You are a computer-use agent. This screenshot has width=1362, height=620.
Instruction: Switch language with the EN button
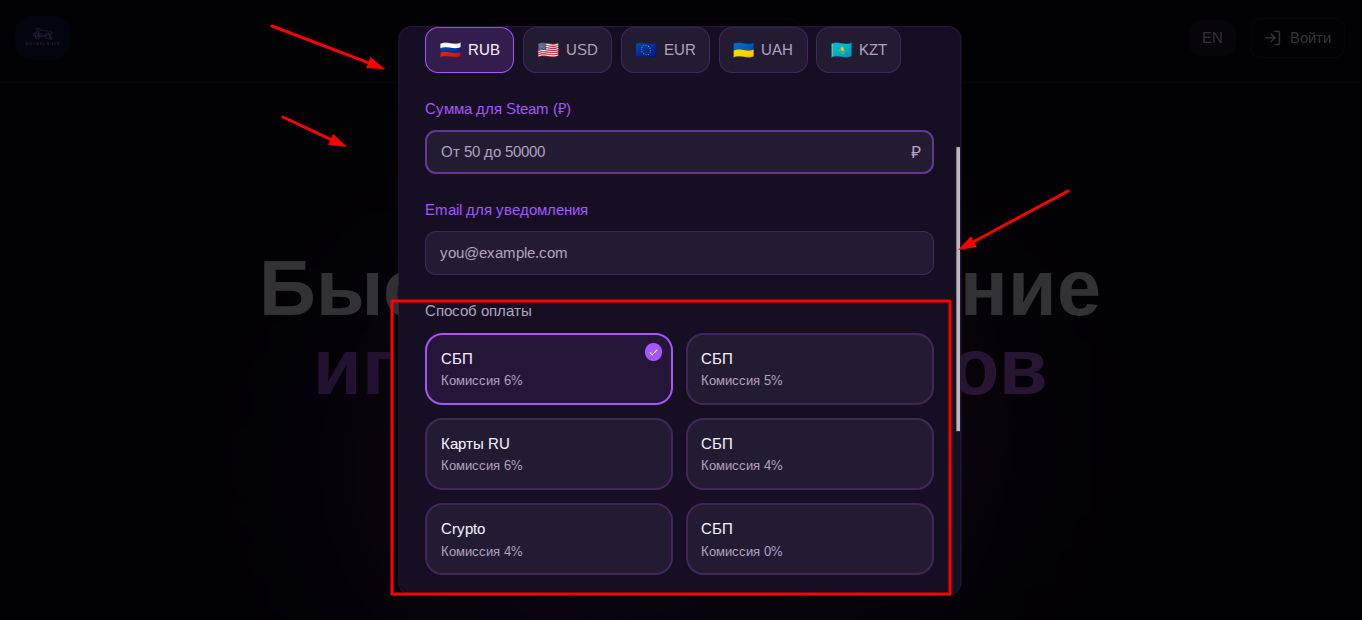coord(1212,38)
